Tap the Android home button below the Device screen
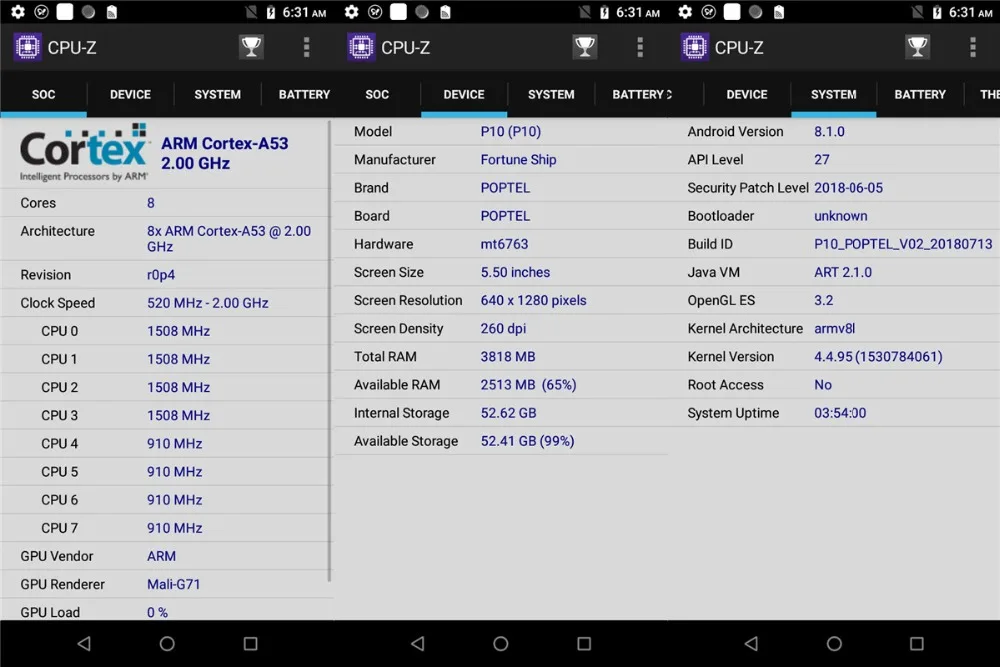Image resolution: width=1000 pixels, height=667 pixels. tap(501, 644)
